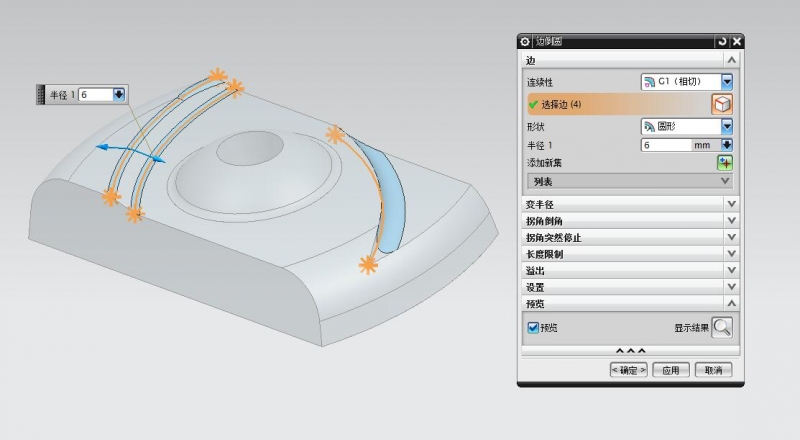800x440 pixels.
Task: Click the 添加新集 label
Action: pos(544,163)
